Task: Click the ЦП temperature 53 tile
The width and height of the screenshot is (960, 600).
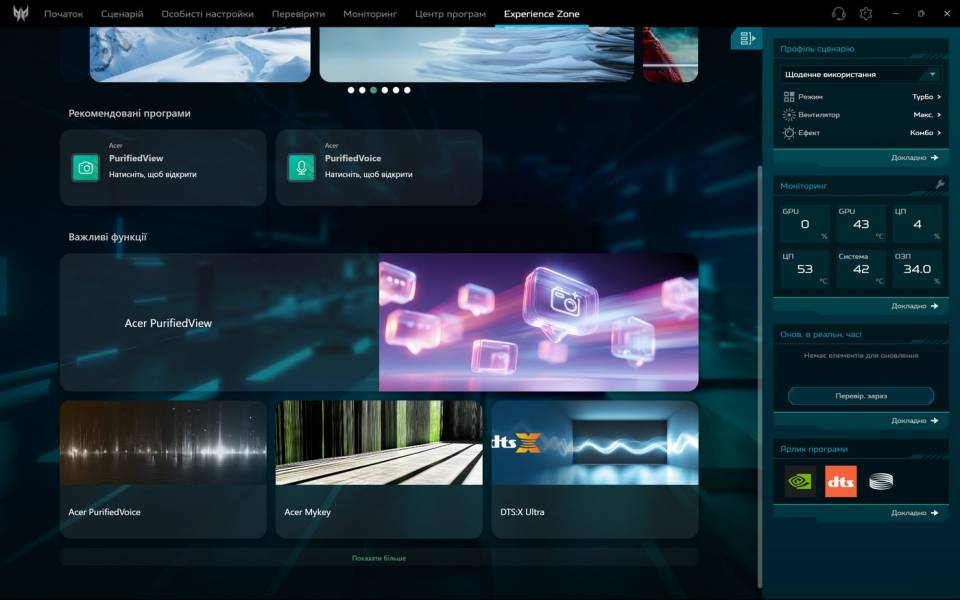Action: [x=804, y=269]
